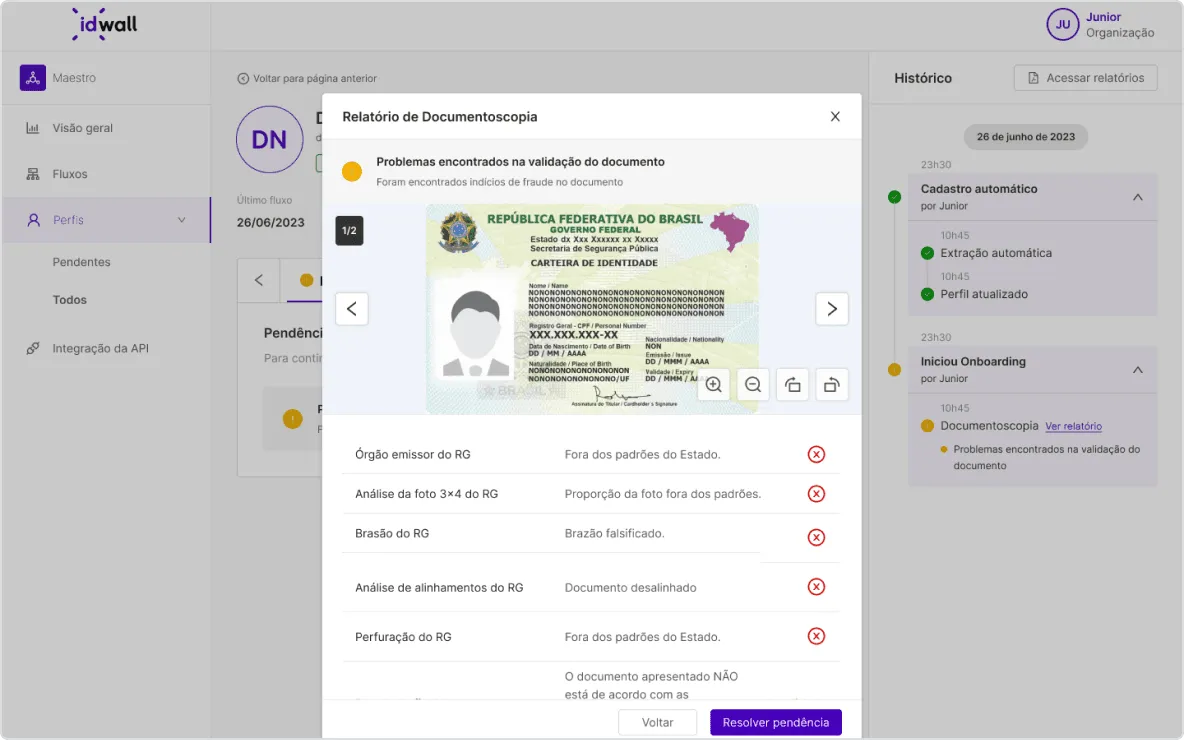Open Visão geral chart icon
Viewport: 1184px width, 740px height.
pyautogui.click(x=32, y=128)
